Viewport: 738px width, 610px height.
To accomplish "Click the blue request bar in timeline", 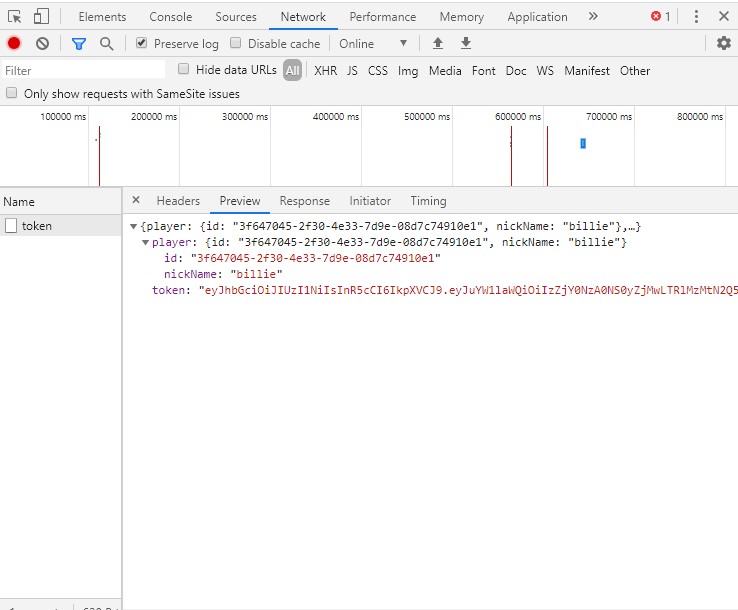I will click(x=583, y=144).
